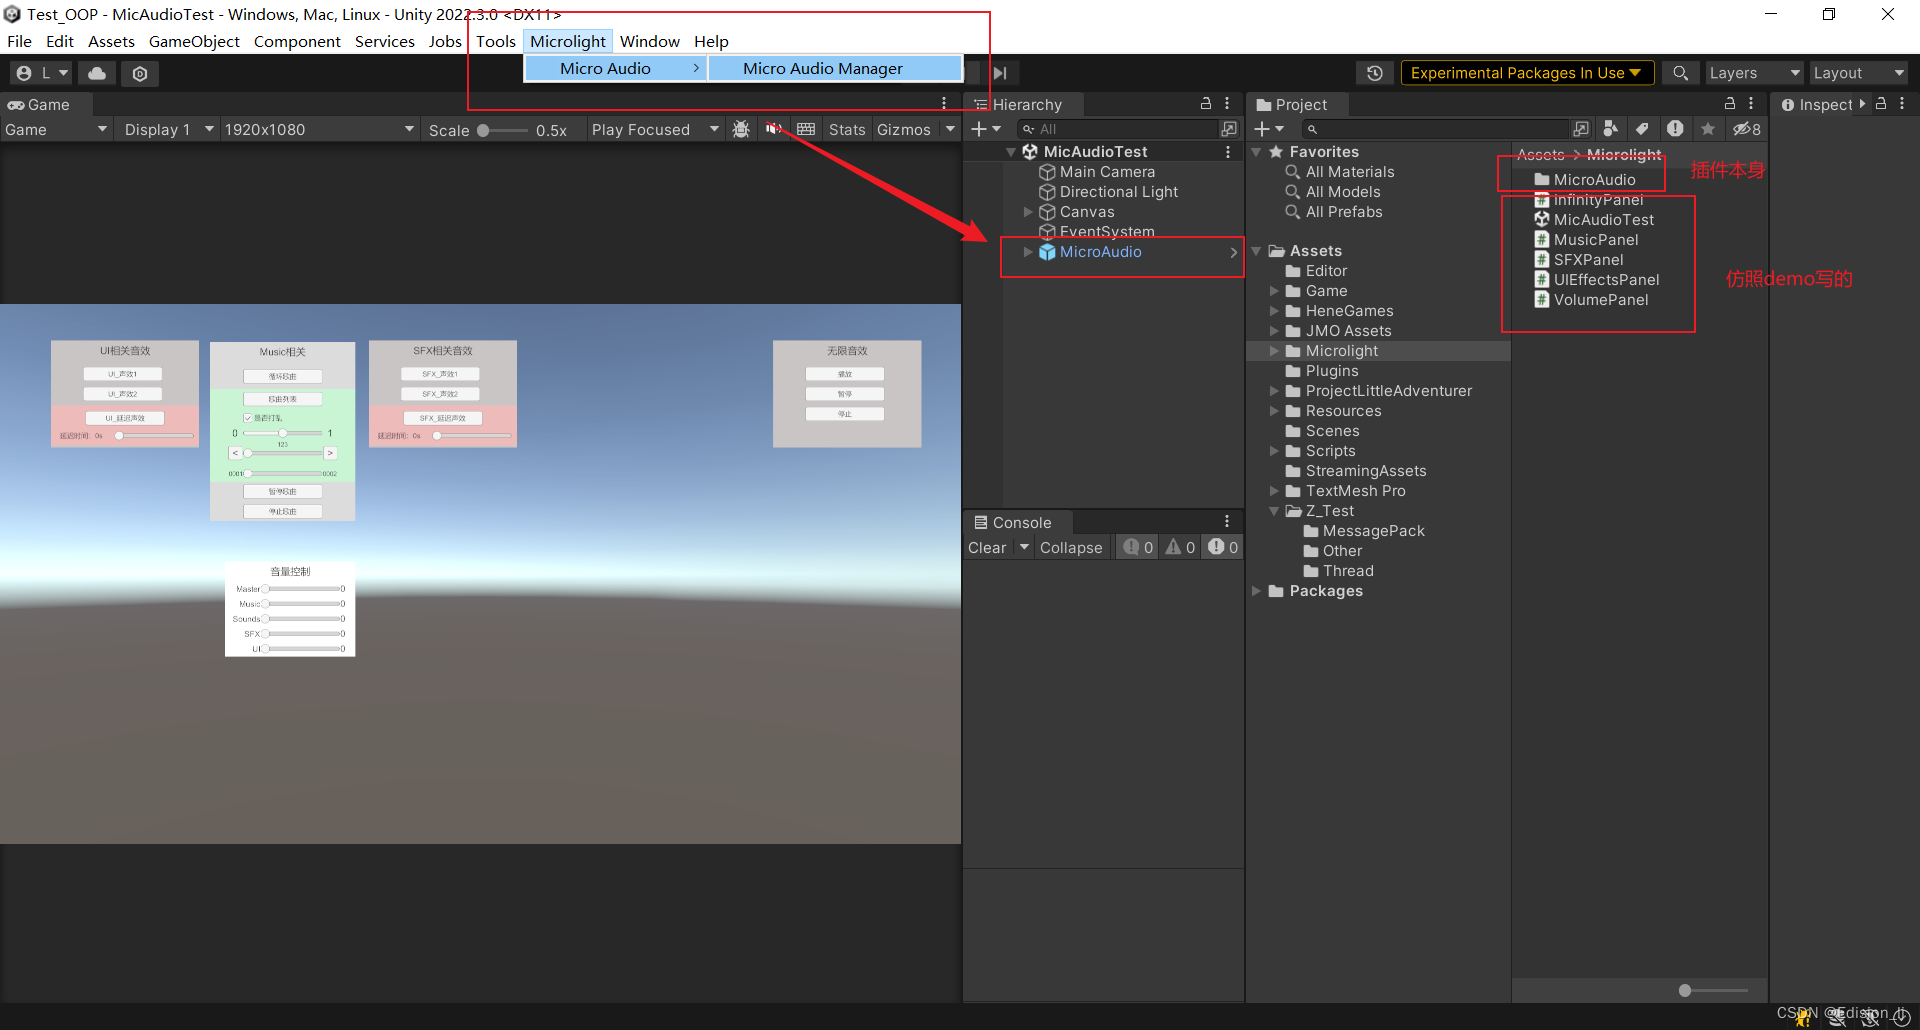This screenshot has height=1030, width=1920.
Task: Open the Editor settings gear icon
Action: (x=139, y=72)
